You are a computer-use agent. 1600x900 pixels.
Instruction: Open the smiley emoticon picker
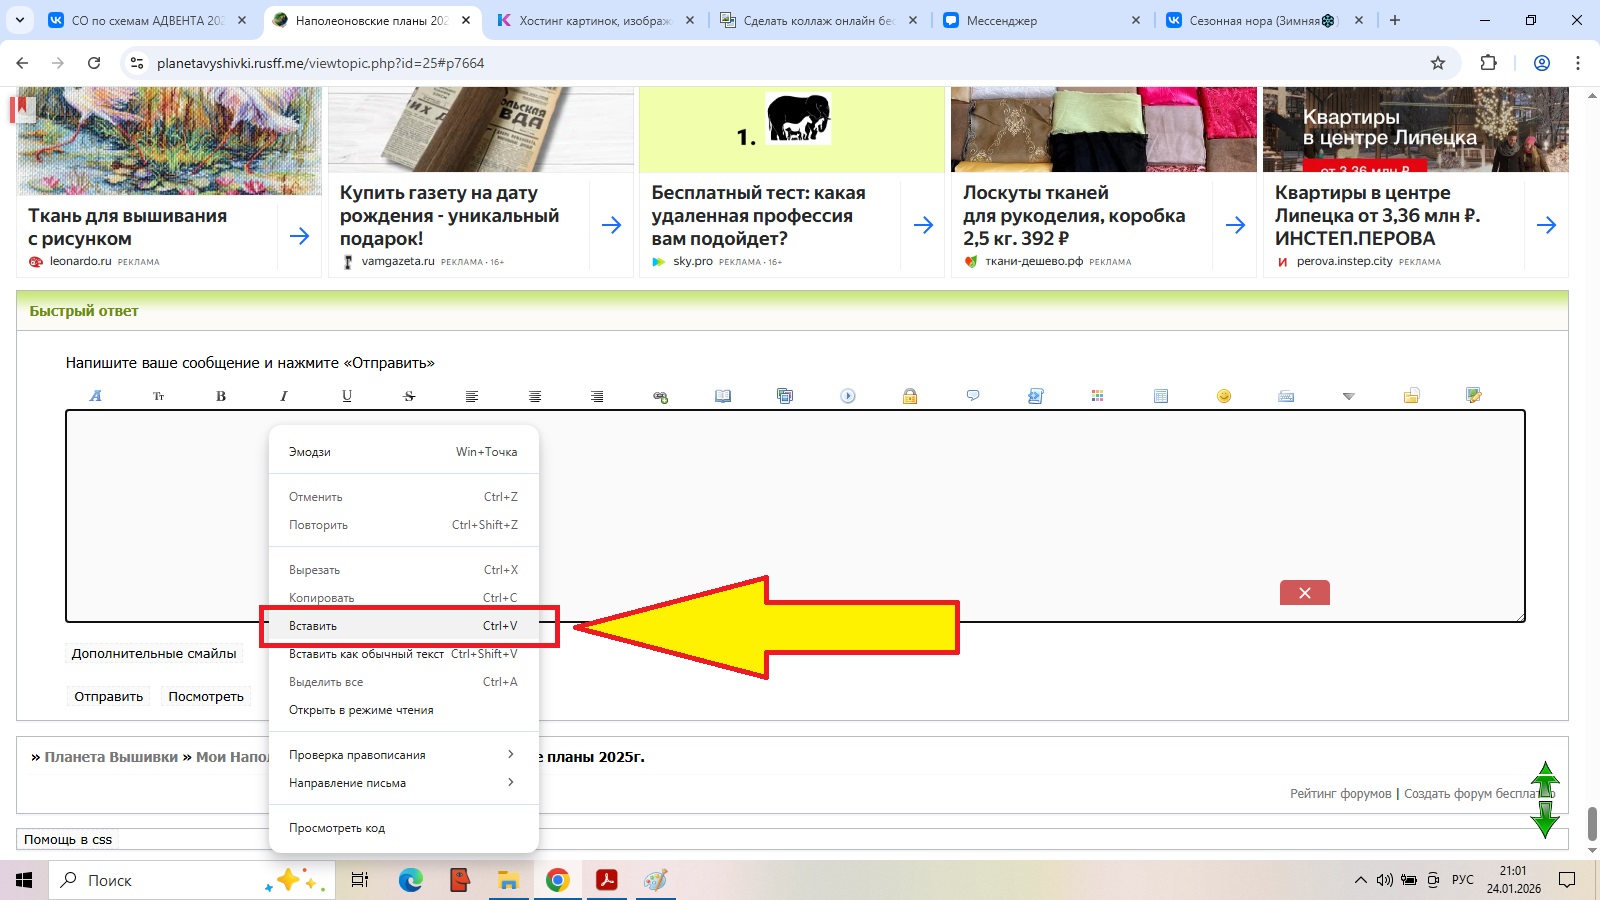pos(1223,396)
